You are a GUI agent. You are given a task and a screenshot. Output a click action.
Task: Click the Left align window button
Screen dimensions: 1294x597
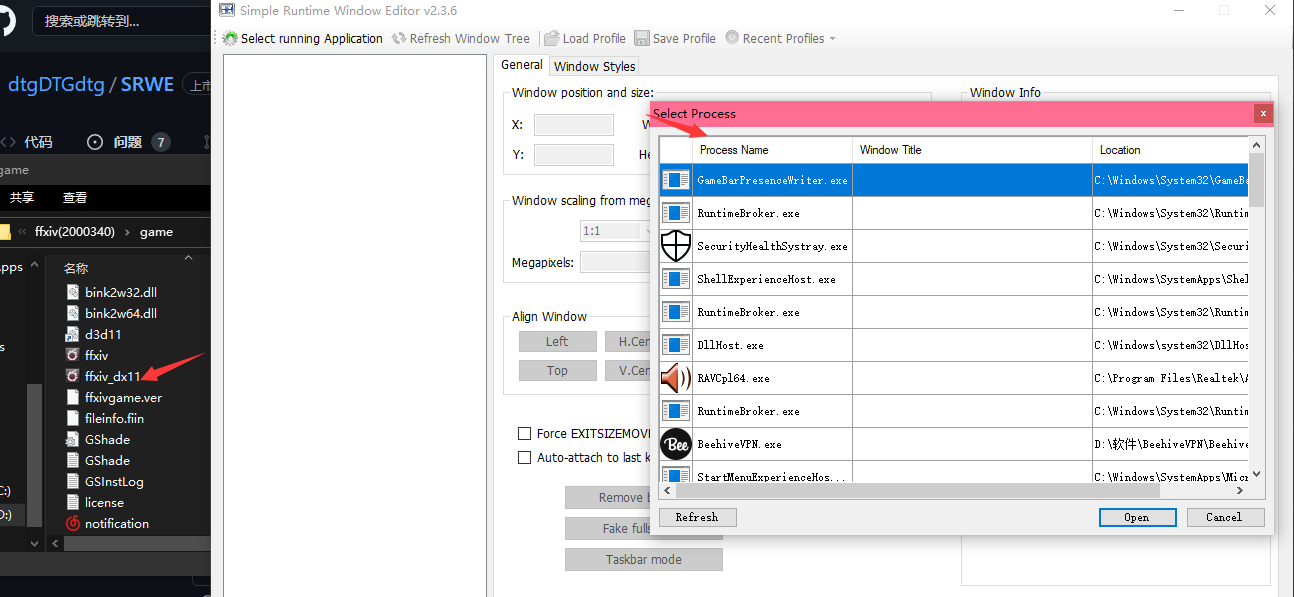(557, 342)
